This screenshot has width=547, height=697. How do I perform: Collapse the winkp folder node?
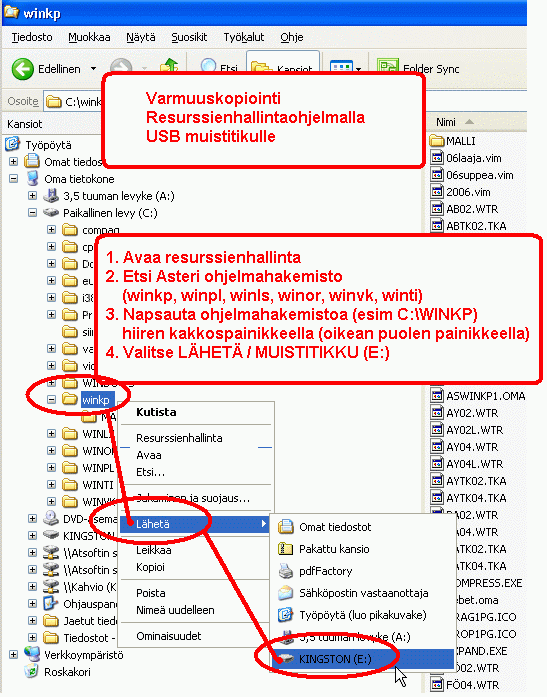(x=52, y=400)
